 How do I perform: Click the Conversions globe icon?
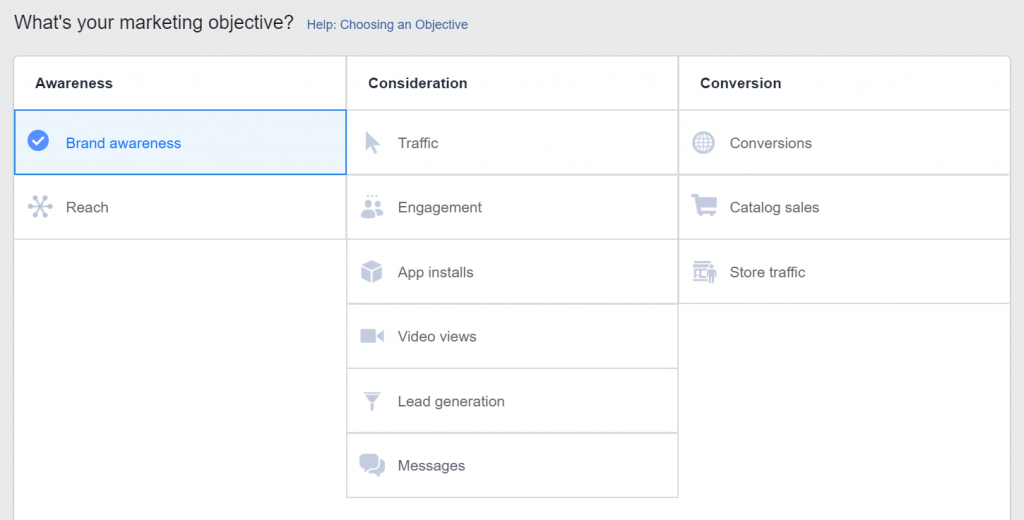[x=704, y=143]
